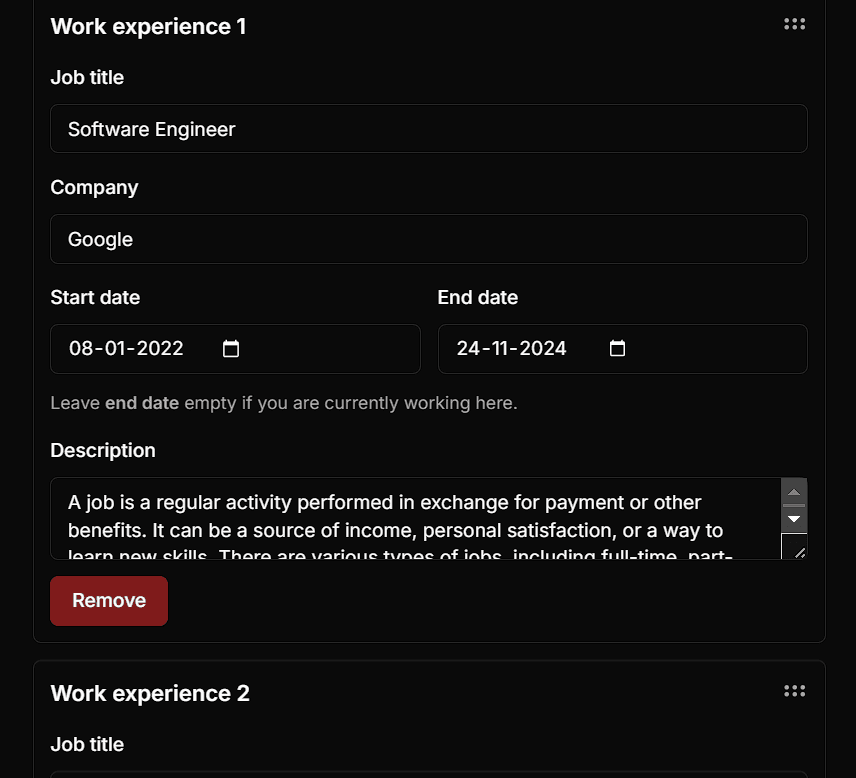Click Job title label under Work experience 2
The width and height of the screenshot is (856, 778).
click(x=87, y=745)
